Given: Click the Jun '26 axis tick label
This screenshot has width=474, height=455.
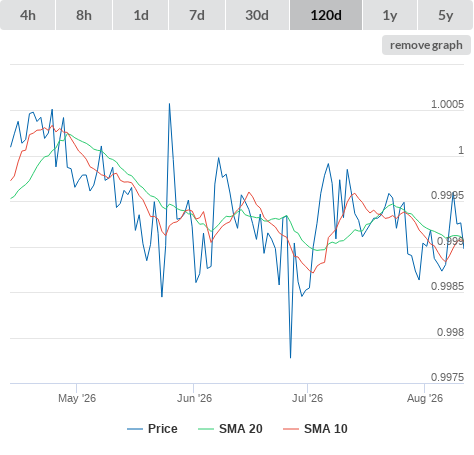Looking at the screenshot, I should coord(194,398).
